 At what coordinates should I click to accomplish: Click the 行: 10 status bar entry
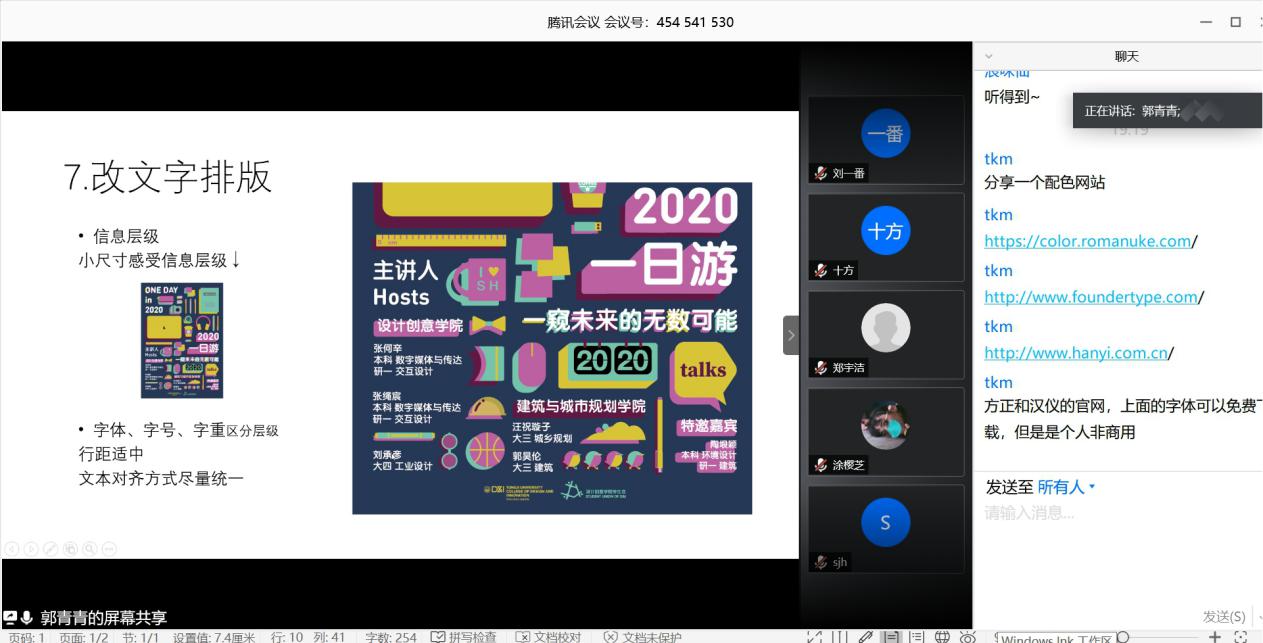[287, 637]
